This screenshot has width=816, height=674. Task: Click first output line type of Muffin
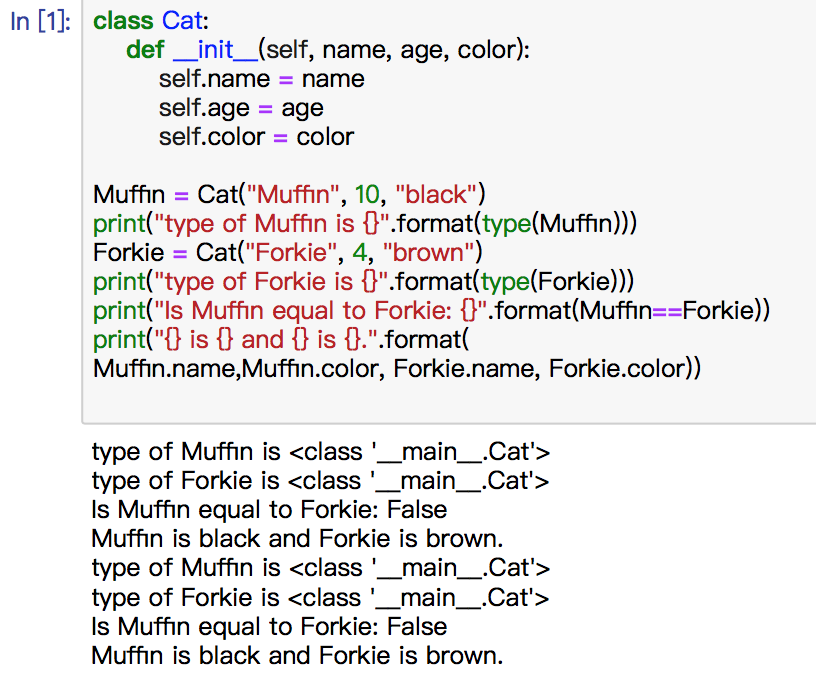(321, 452)
